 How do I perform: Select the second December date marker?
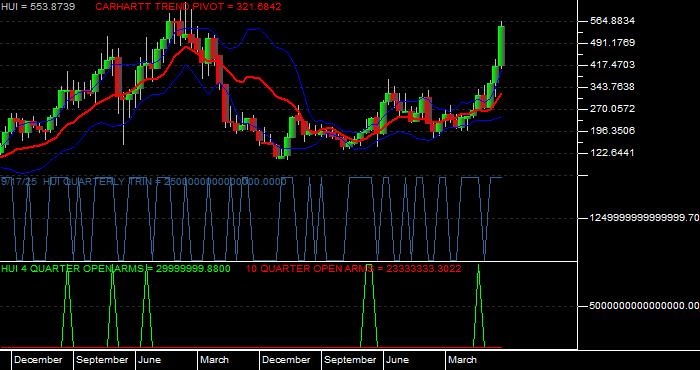pos(286,360)
